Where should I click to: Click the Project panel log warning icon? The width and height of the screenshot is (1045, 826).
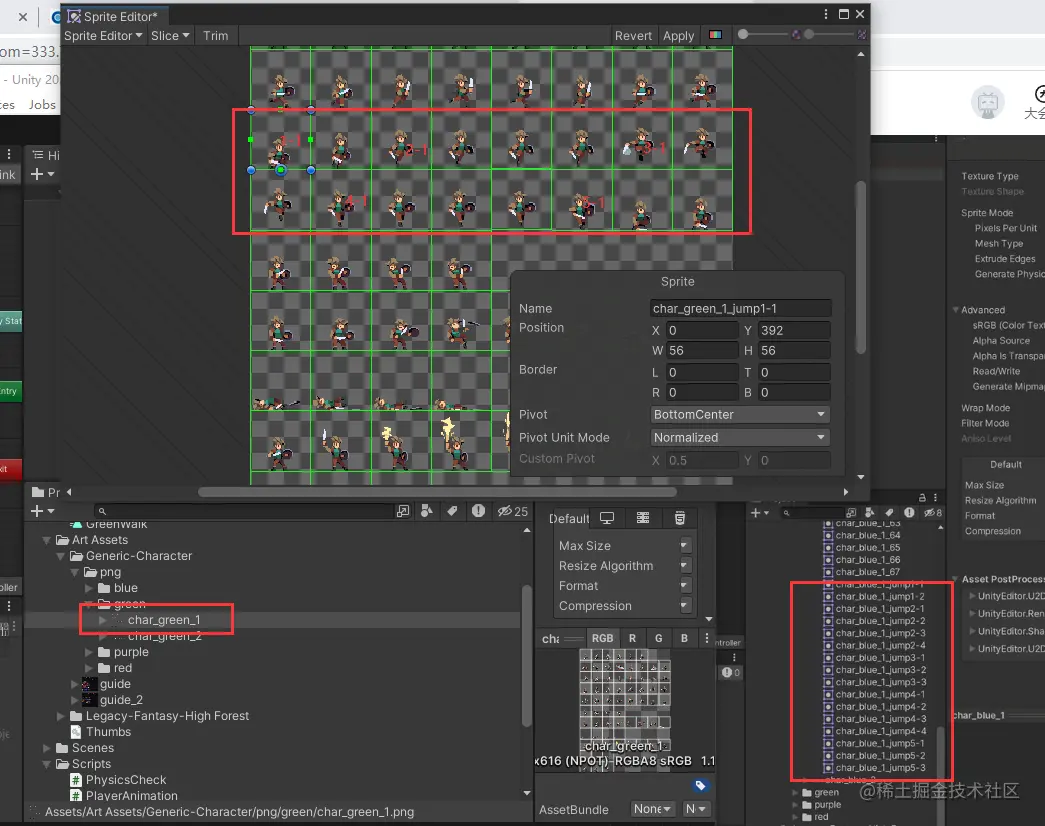coord(479,511)
